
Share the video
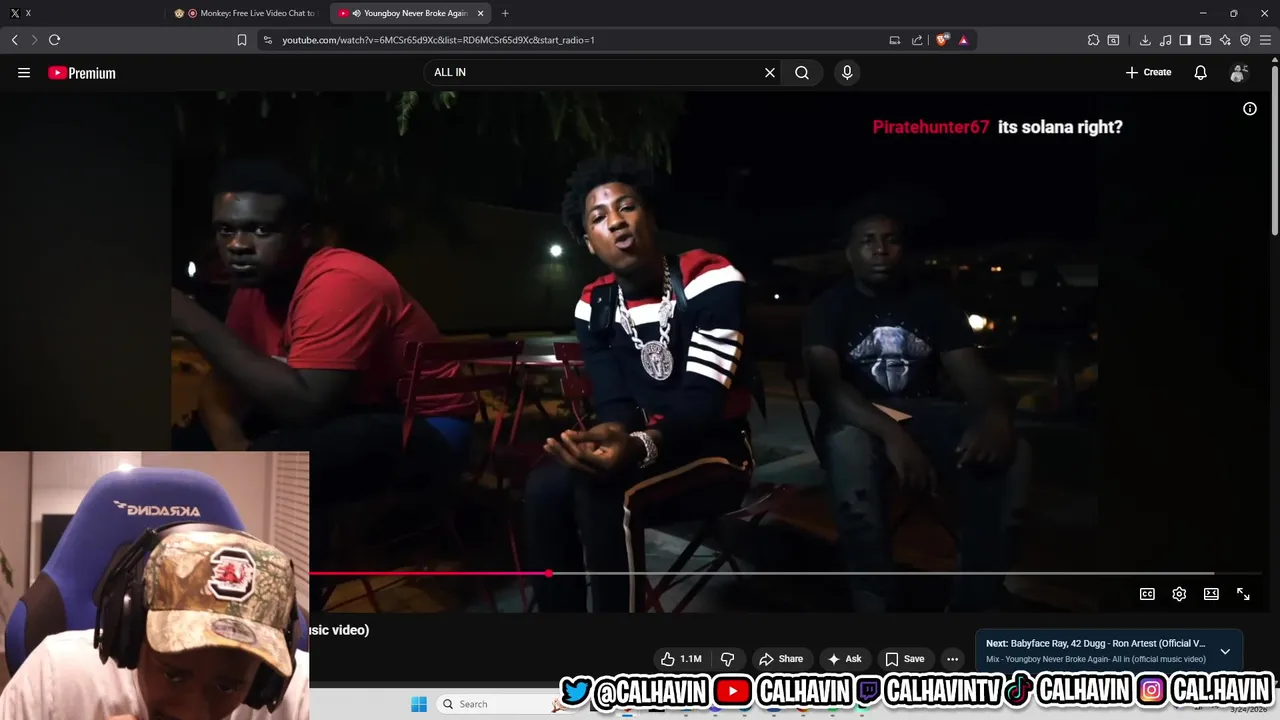(781, 659)
